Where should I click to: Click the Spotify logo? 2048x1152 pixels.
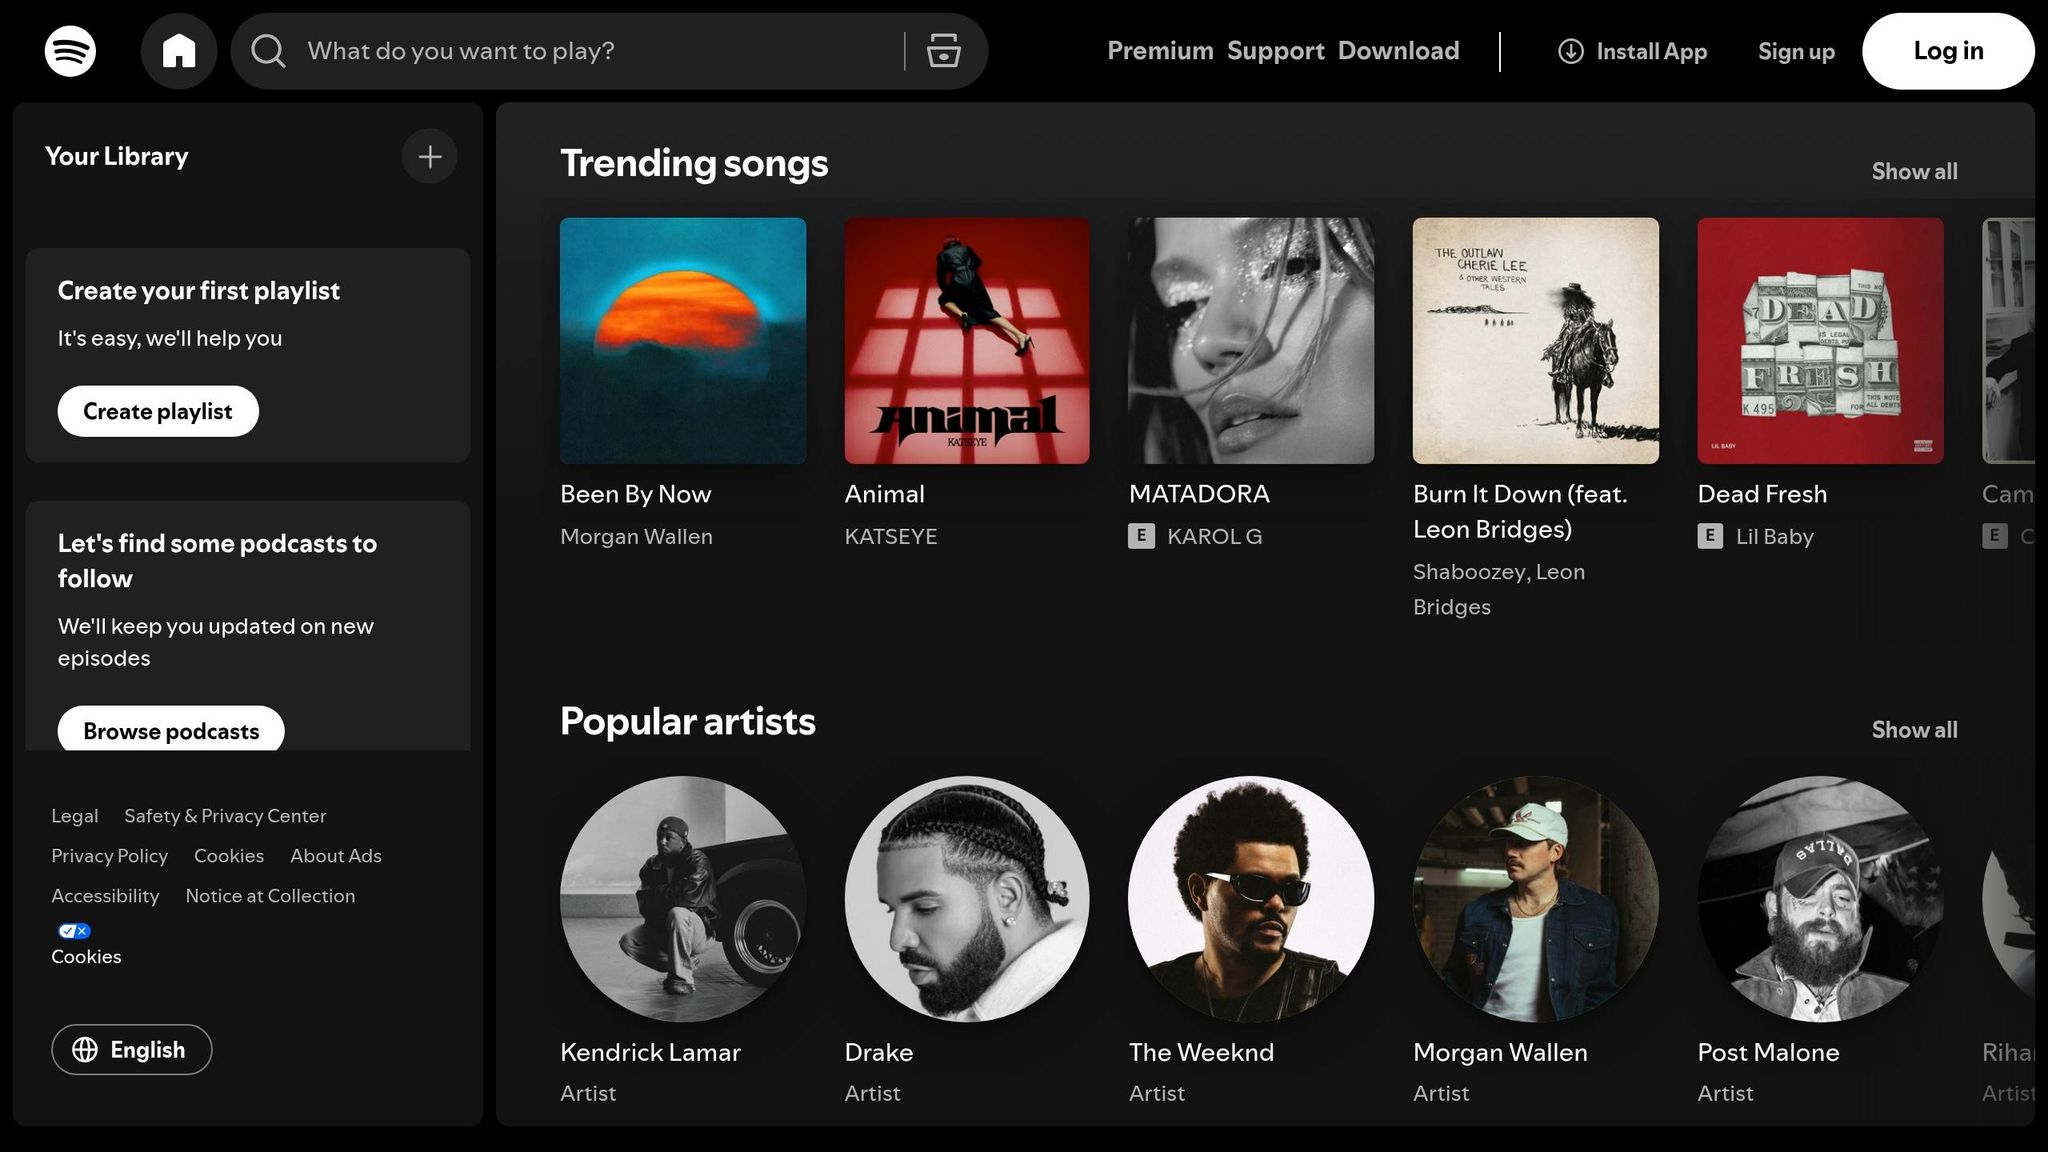[70, 51]
